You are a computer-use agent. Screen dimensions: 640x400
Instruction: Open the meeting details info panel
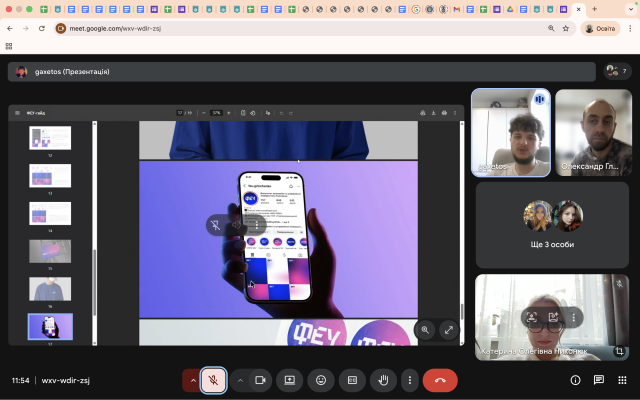pos(575,380)
